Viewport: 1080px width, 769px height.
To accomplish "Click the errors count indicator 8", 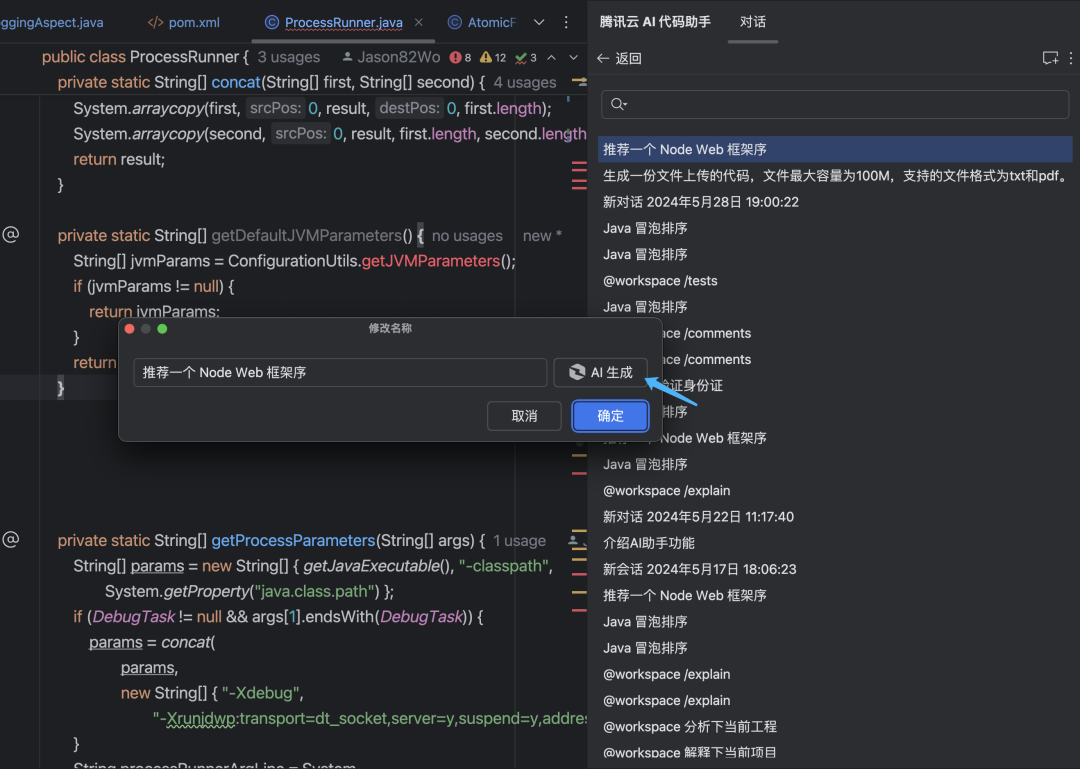I will (461, 58).
